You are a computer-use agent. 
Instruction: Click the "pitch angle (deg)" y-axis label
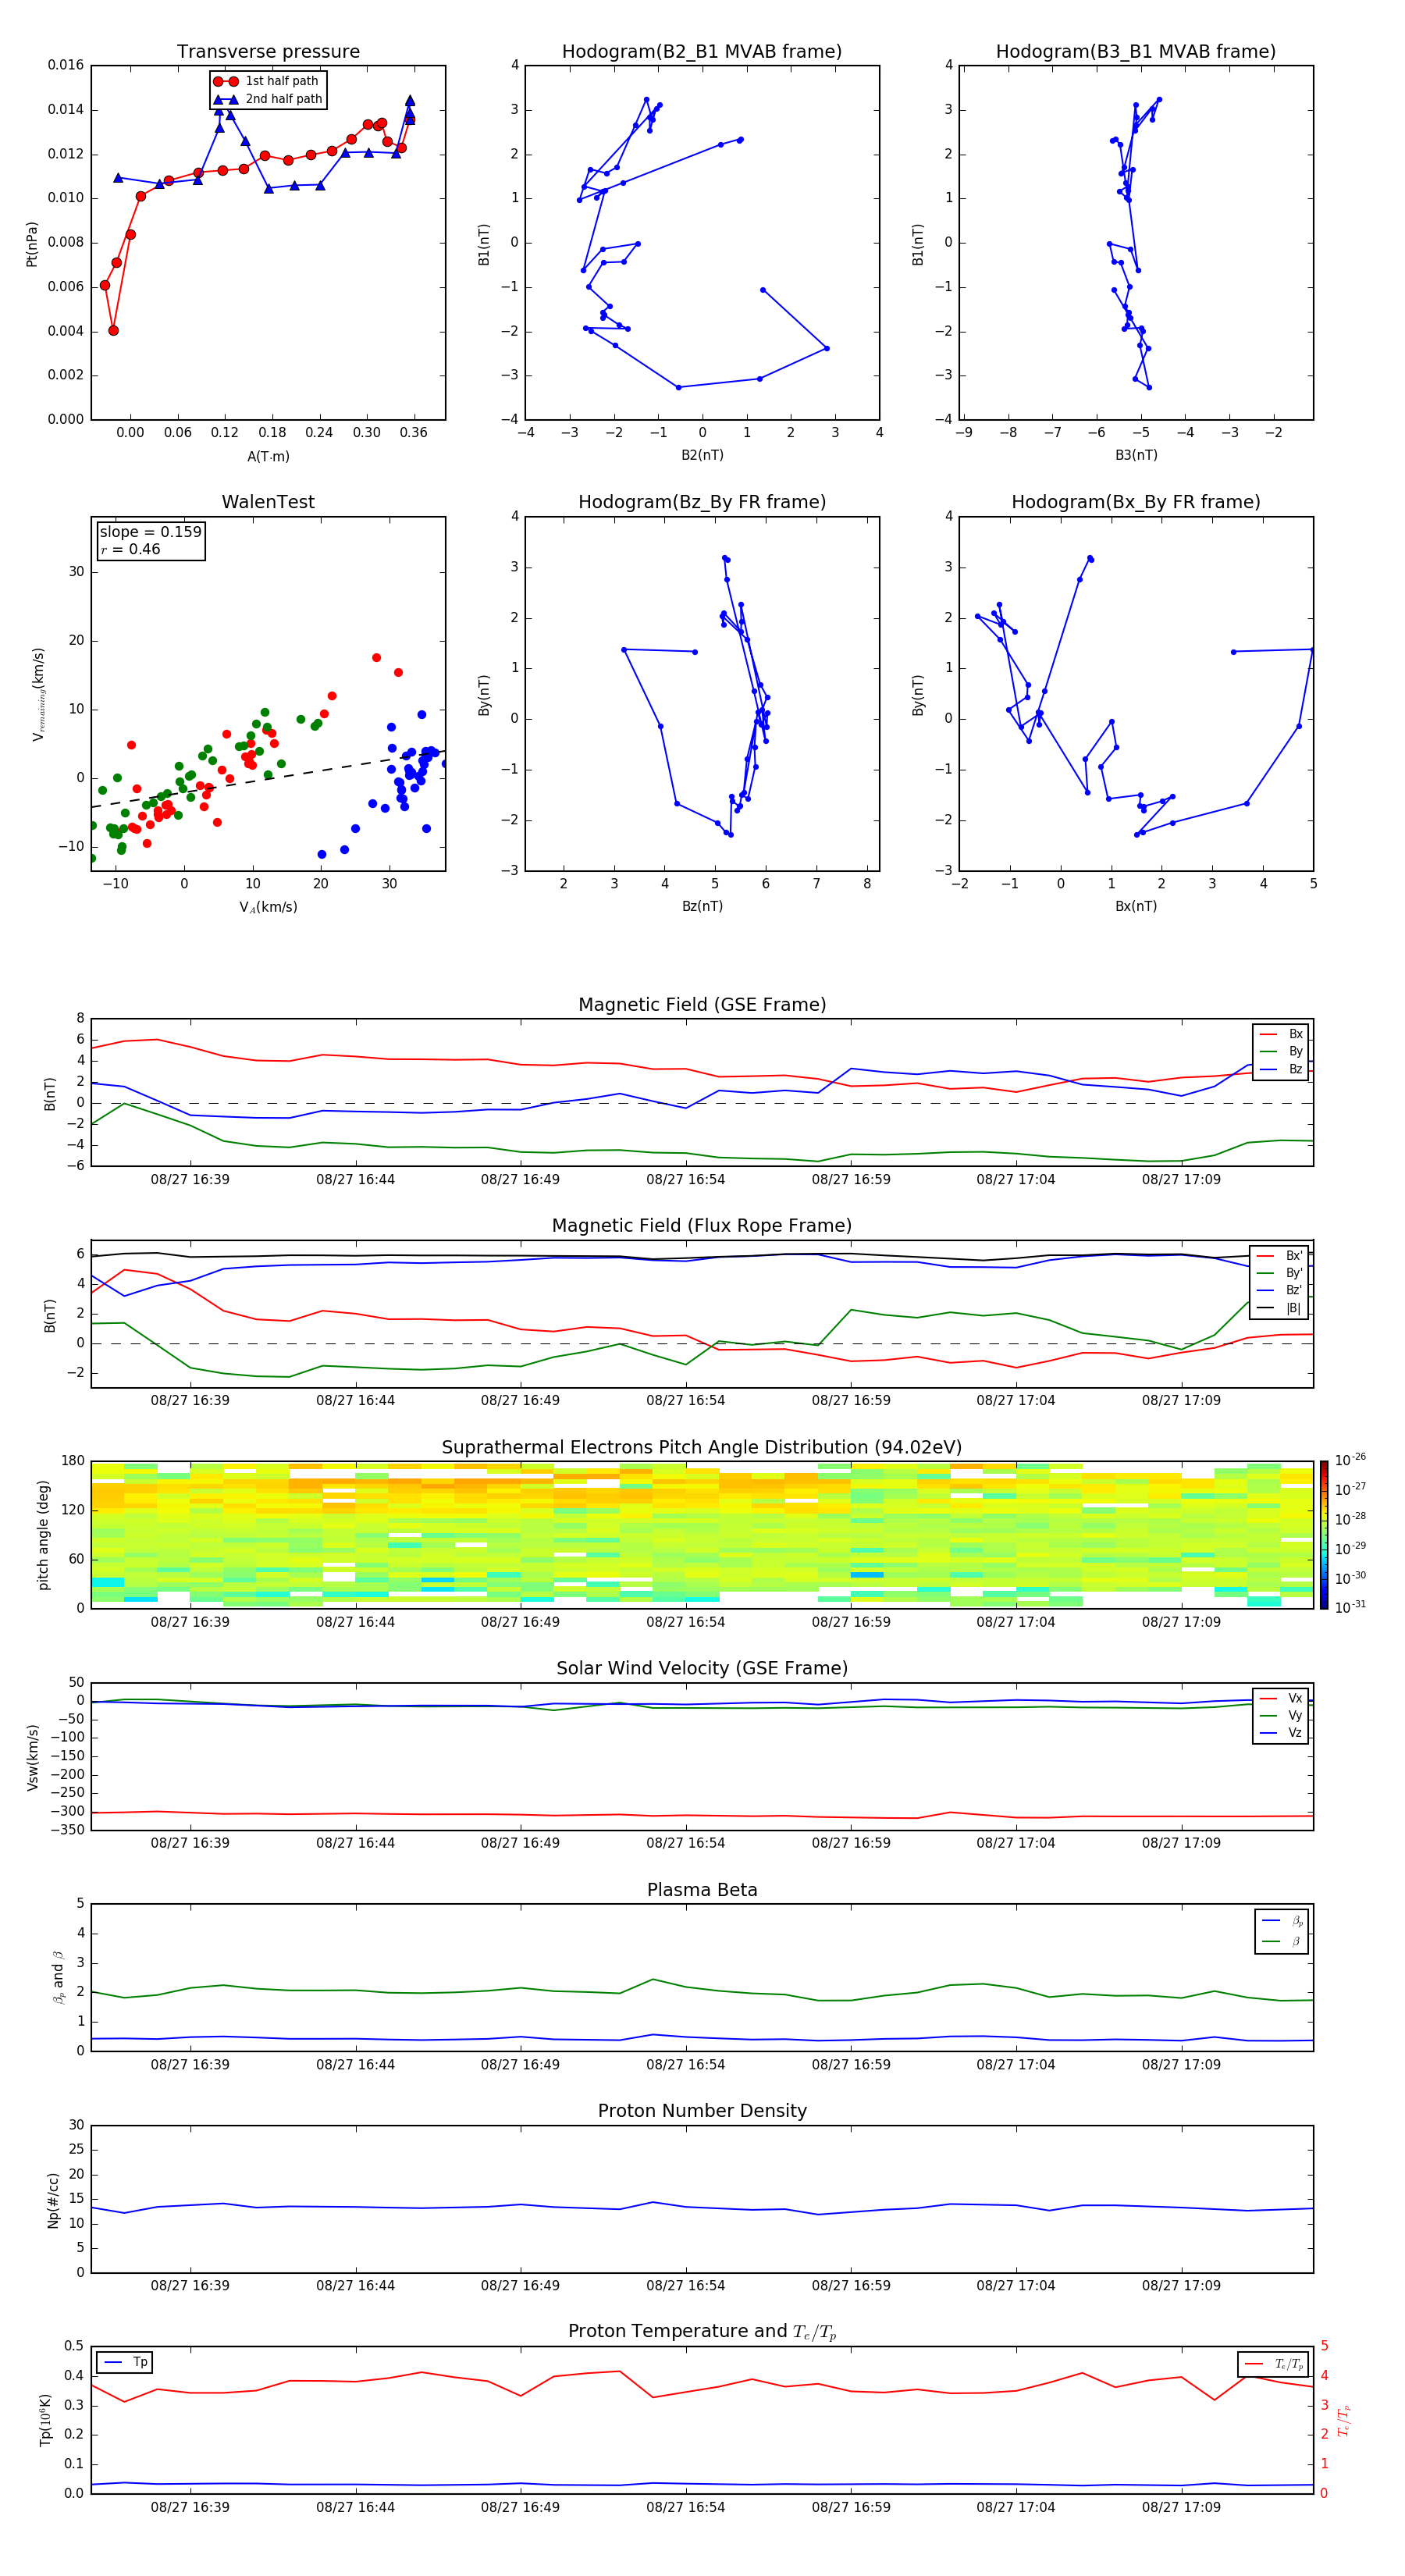(x=43, y=1535)
